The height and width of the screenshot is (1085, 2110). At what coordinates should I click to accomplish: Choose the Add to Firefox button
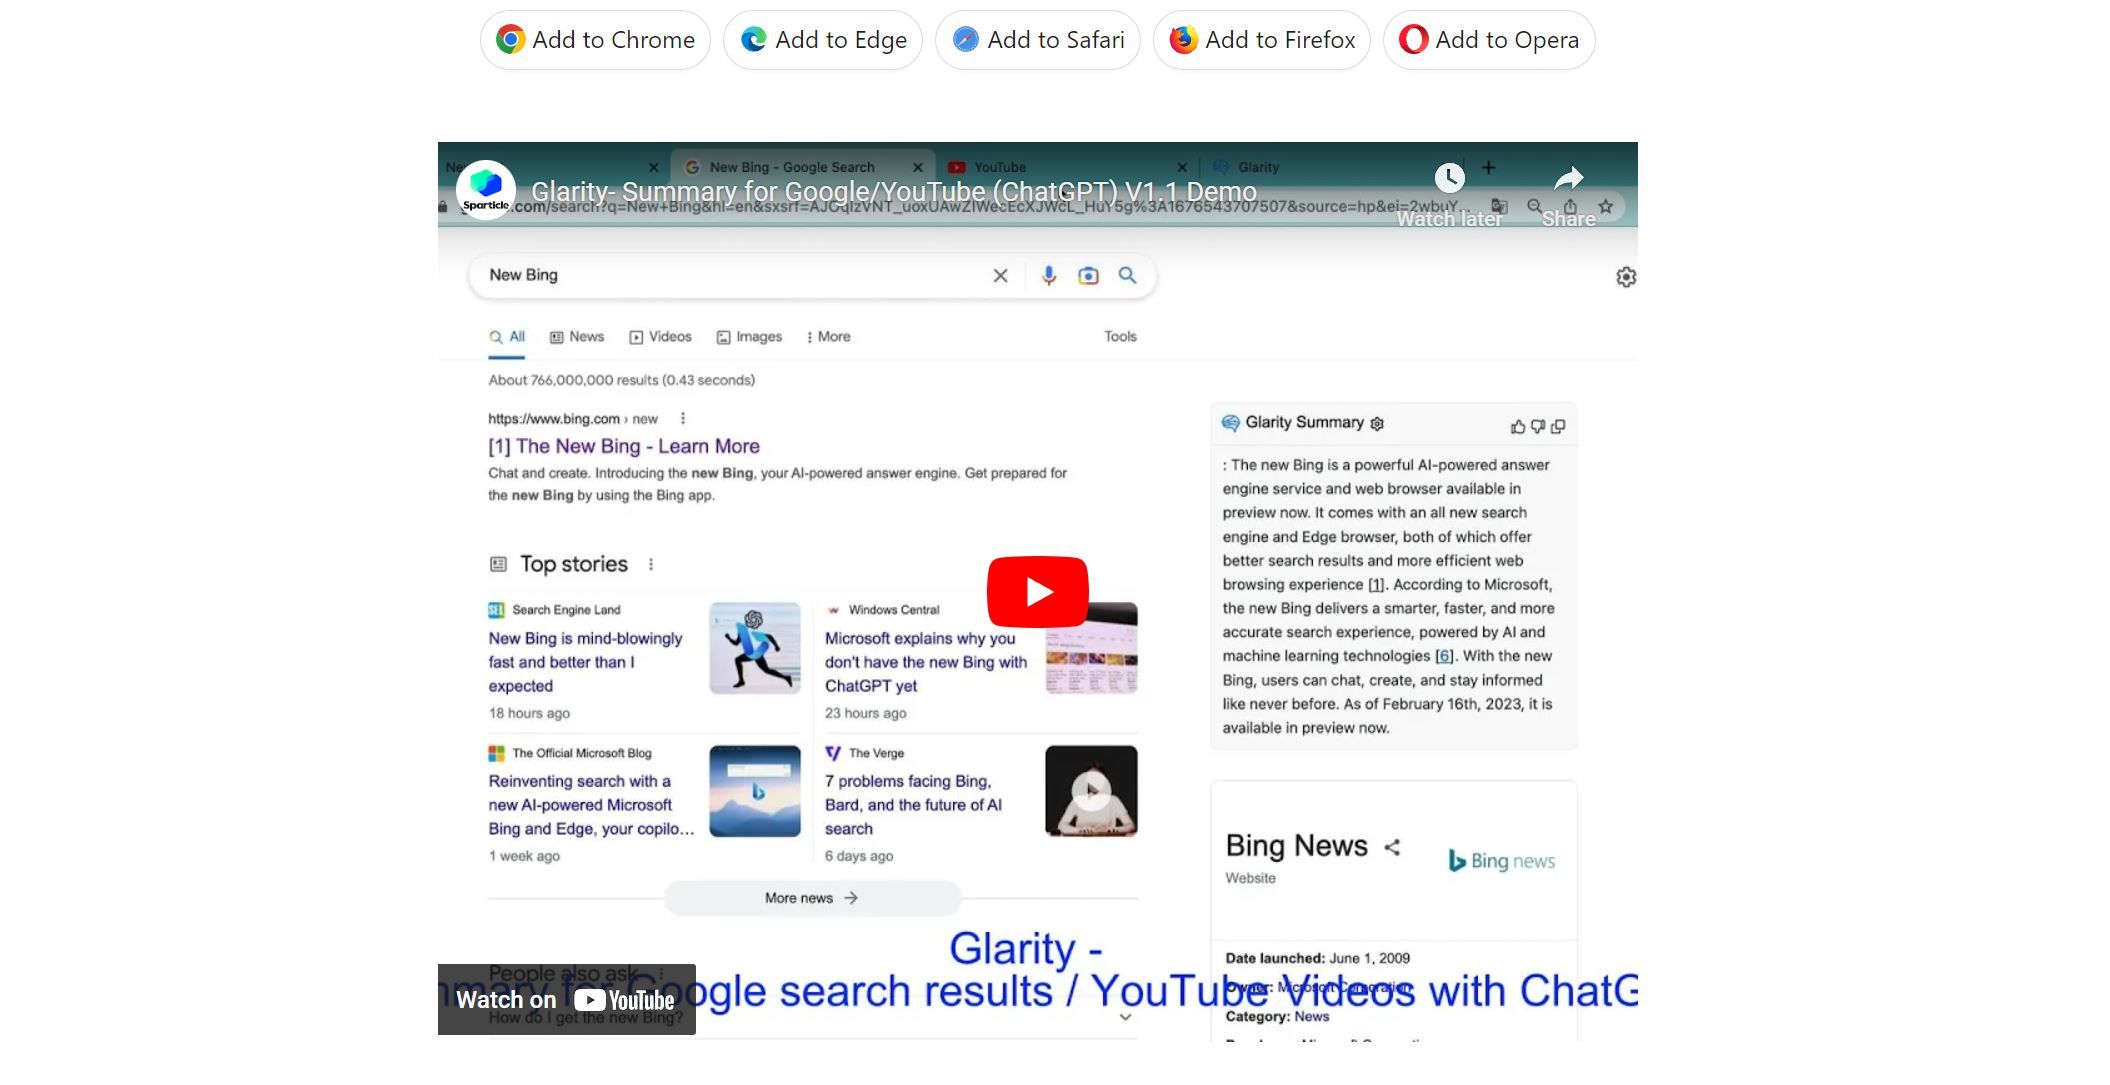click(1262, 40)
